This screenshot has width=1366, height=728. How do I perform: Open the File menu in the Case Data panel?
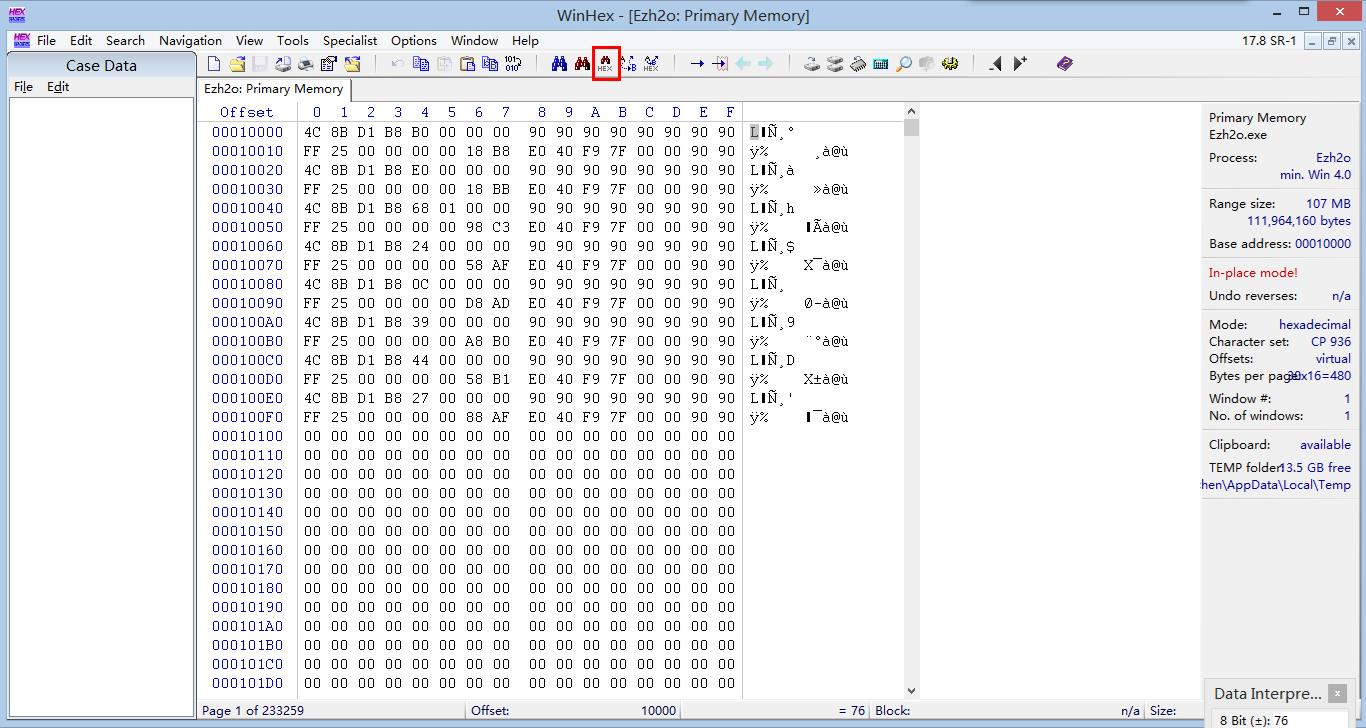pyautogui.click(x=23, y=87)
